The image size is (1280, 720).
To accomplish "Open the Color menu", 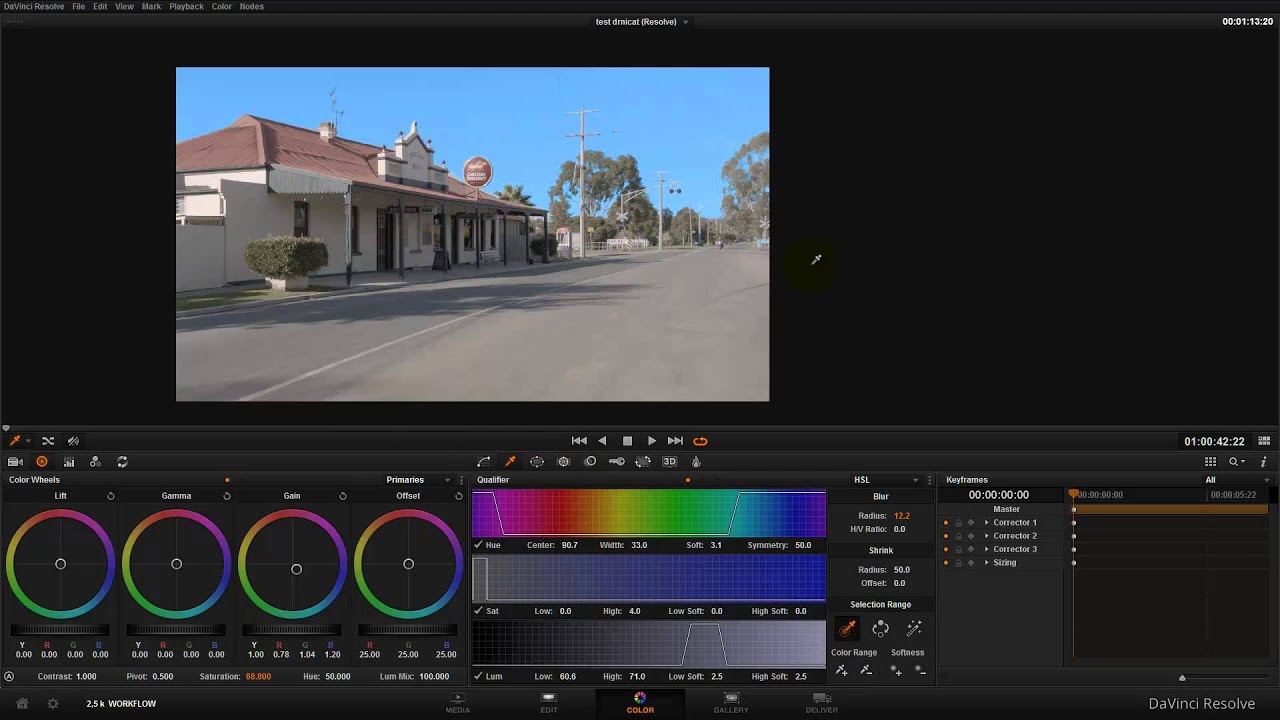I will [x=221, y=6].
